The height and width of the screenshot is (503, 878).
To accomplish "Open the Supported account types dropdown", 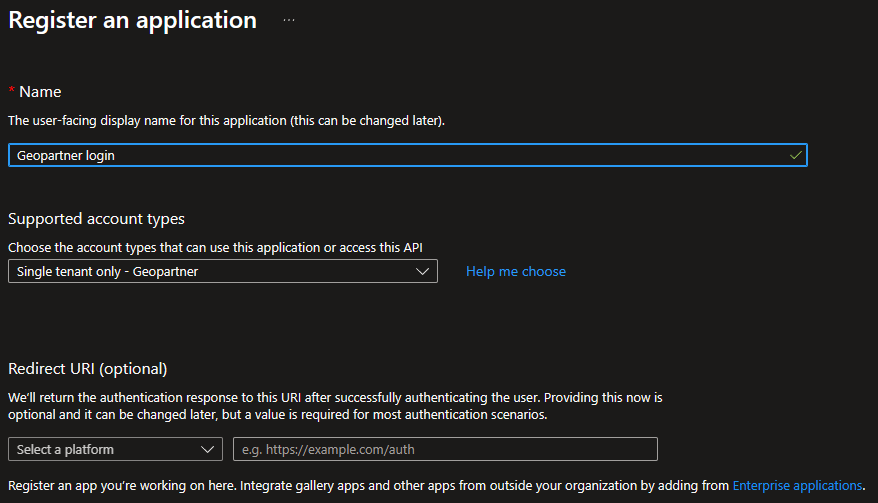I will click(x=223, y=271).
